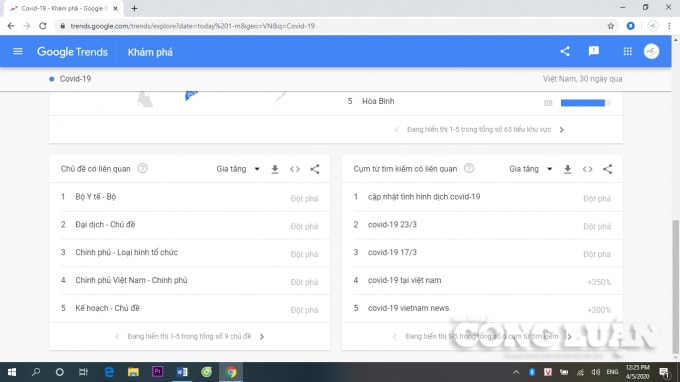Select the Hòa Bình region row
This screenshot has height=382, width=680.
click(482, 102)
